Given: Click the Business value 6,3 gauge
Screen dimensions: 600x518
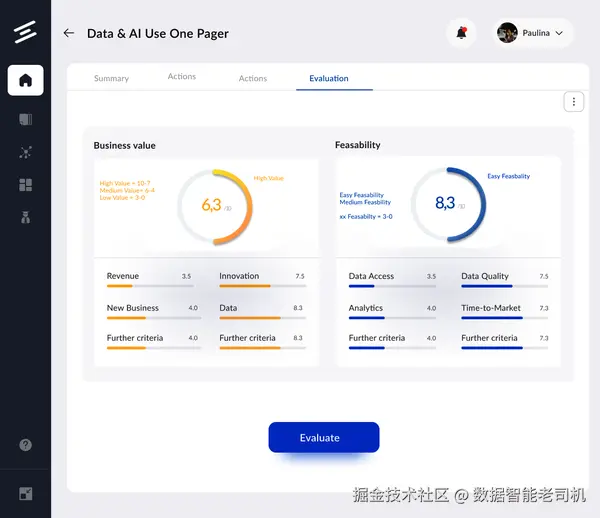Looking at the screenshot, I should [215, 207].
